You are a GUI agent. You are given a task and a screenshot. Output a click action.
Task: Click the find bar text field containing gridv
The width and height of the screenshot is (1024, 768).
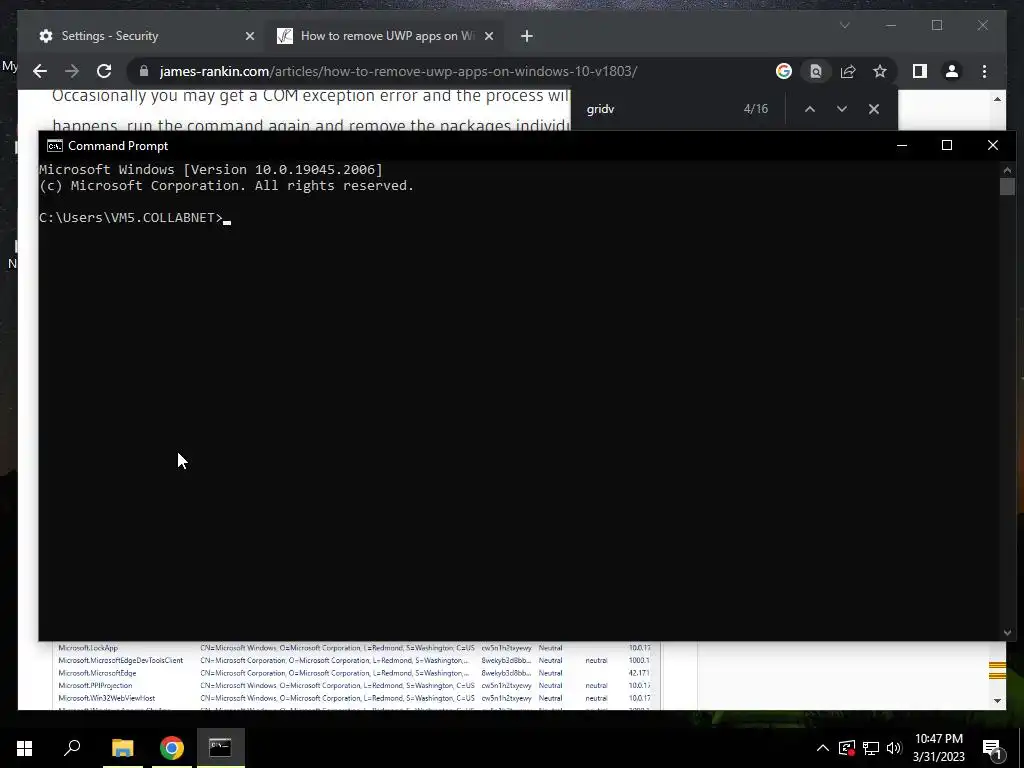coord(656,109)
